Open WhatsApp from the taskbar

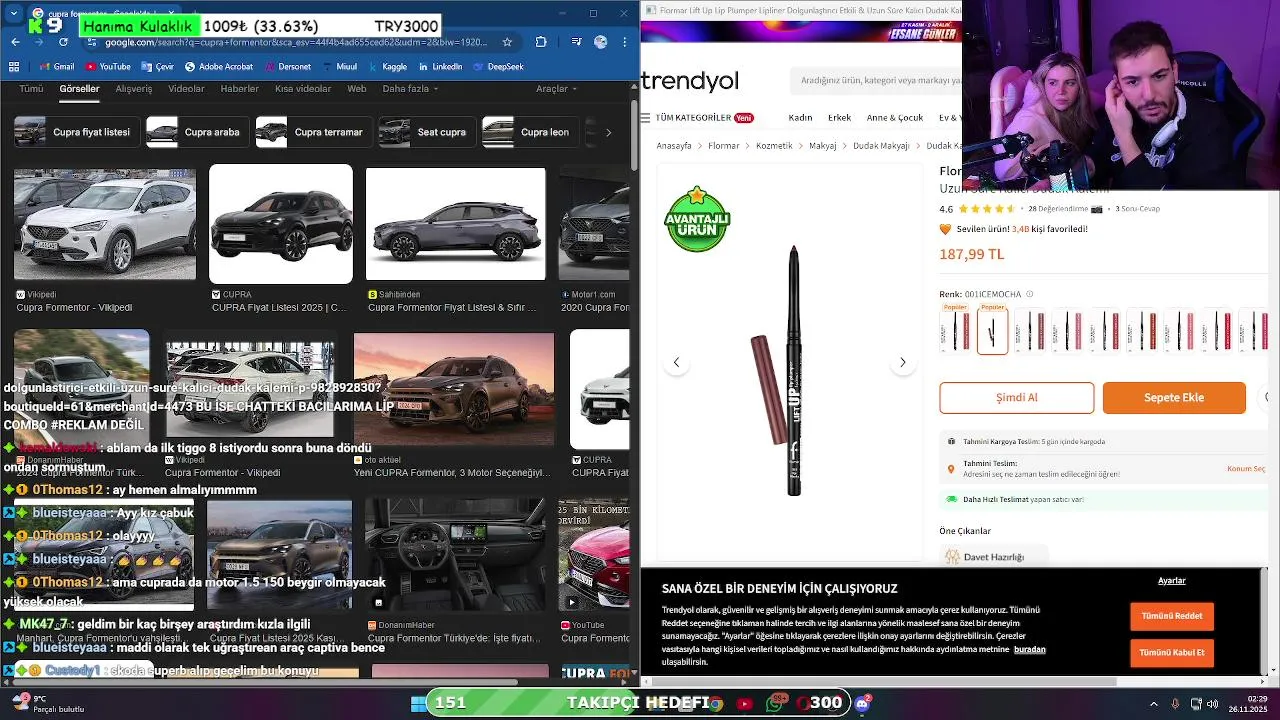pyautogui.click(x=774, y=703)
